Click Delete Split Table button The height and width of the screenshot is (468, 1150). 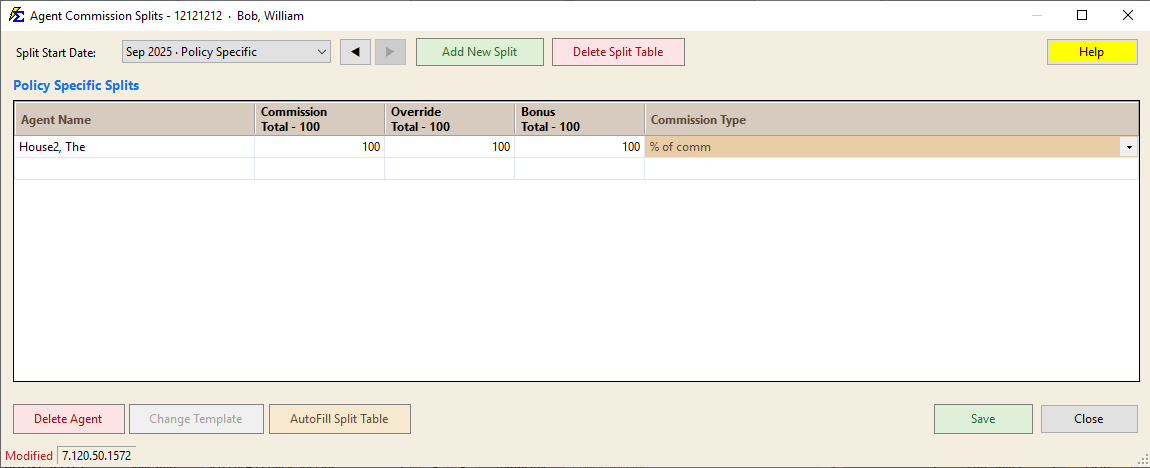tap(618, 52)
